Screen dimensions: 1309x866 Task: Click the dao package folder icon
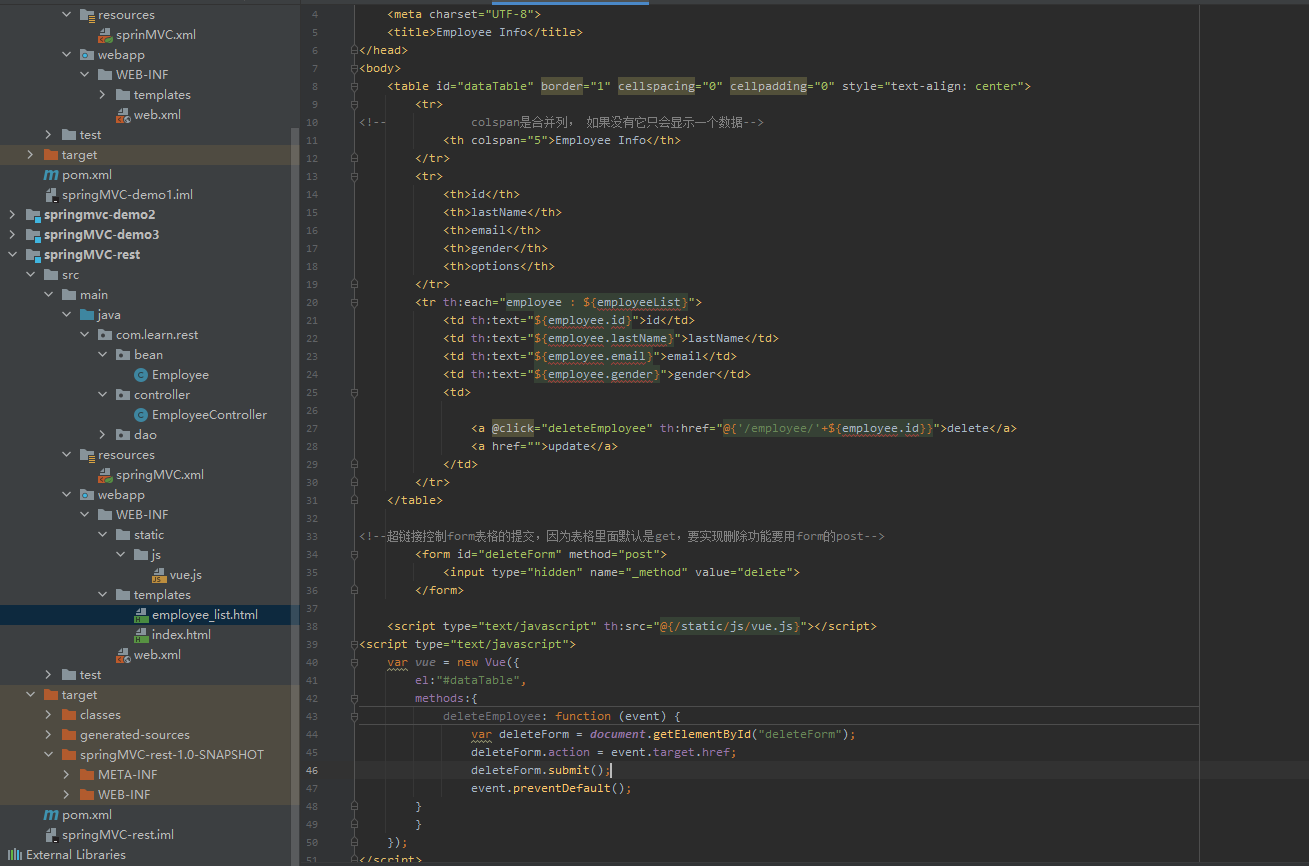123,435
